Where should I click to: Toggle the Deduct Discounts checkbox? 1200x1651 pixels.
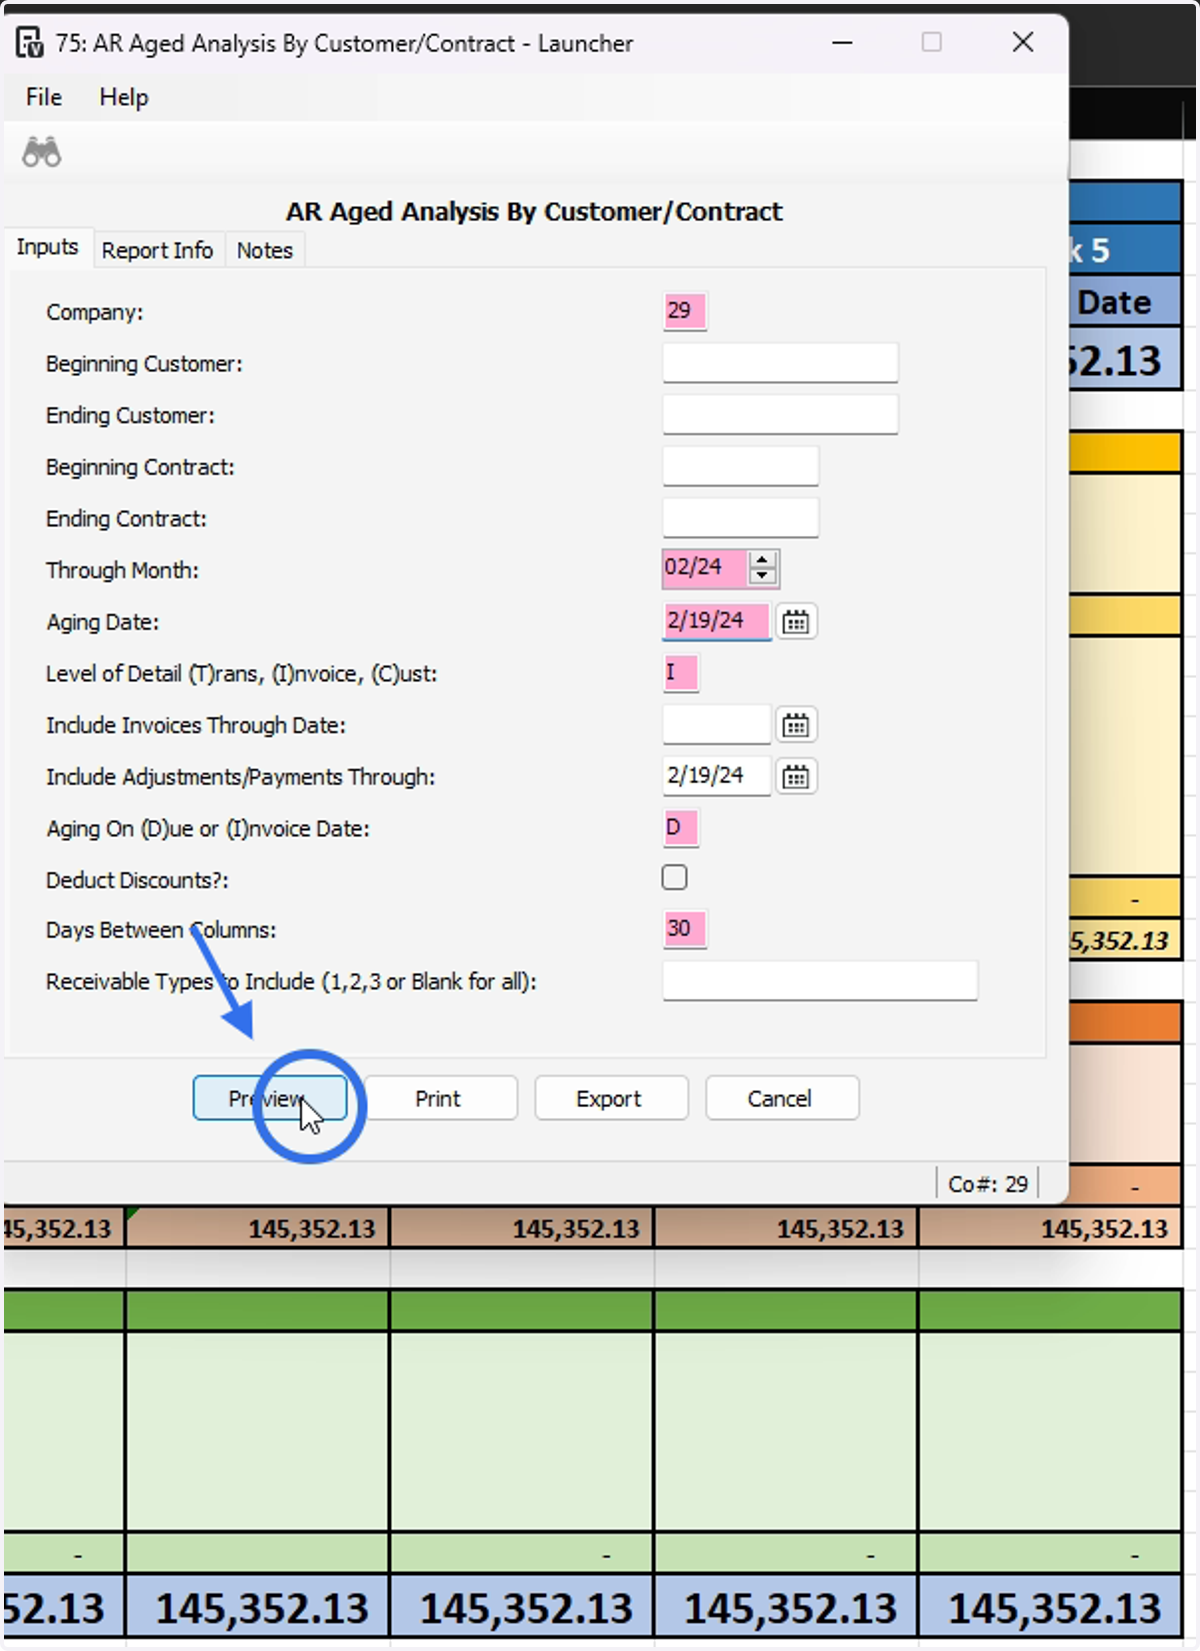(675, 878)
